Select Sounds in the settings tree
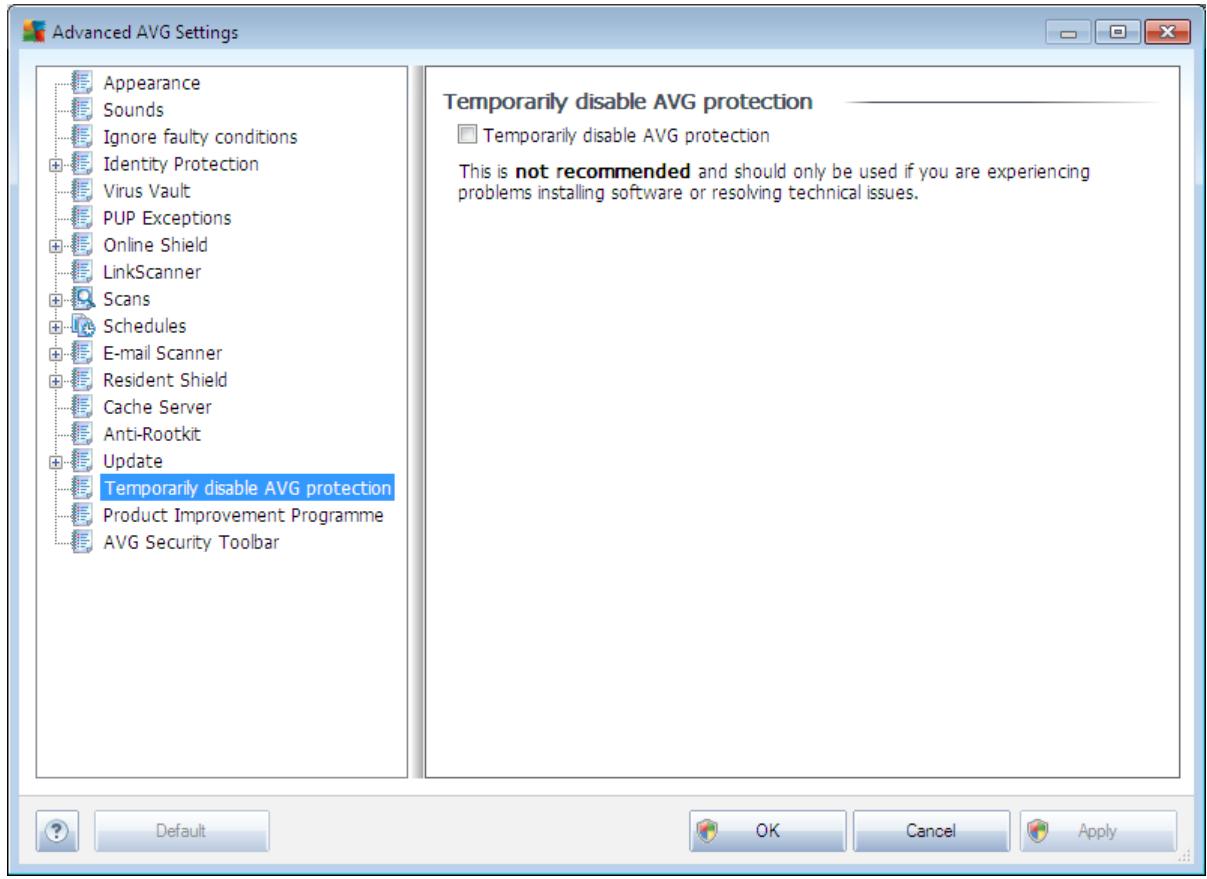 [133, 110]
